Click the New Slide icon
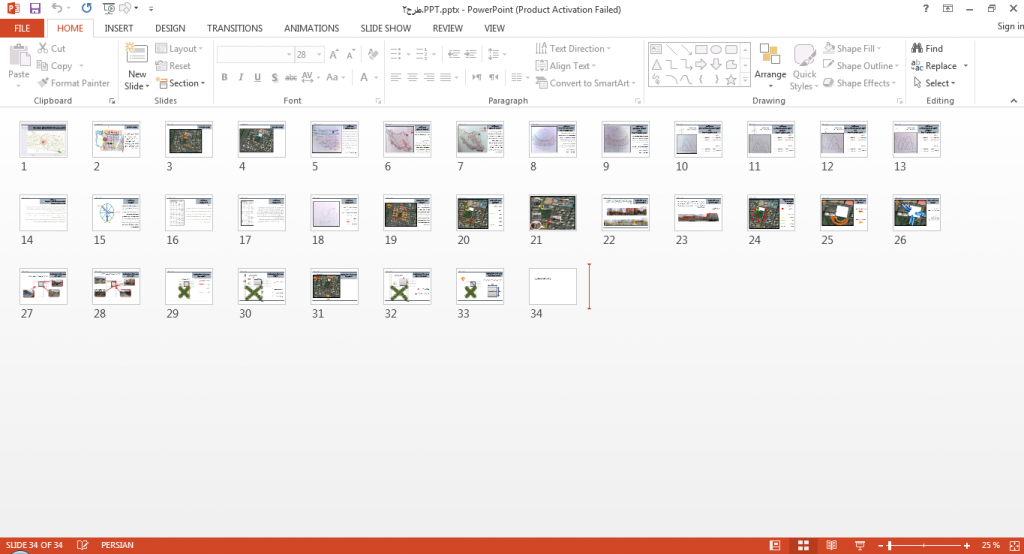Image resolution: width=1024 pixels, height=554 pixels. point(136,56)
